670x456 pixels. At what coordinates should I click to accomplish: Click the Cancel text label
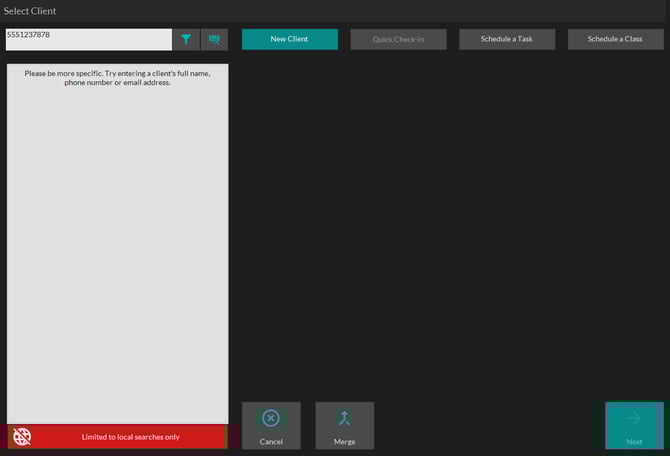(271, 441)
